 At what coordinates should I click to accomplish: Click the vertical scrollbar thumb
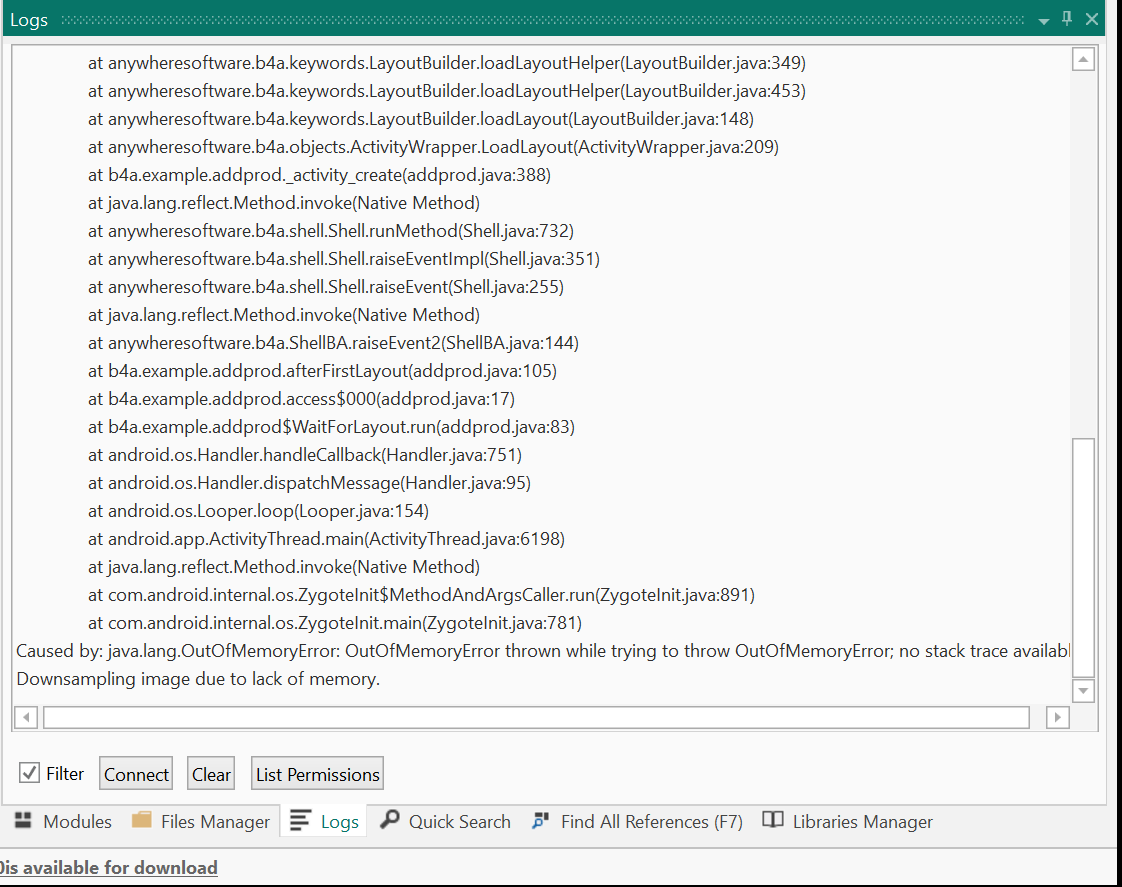1083,557
